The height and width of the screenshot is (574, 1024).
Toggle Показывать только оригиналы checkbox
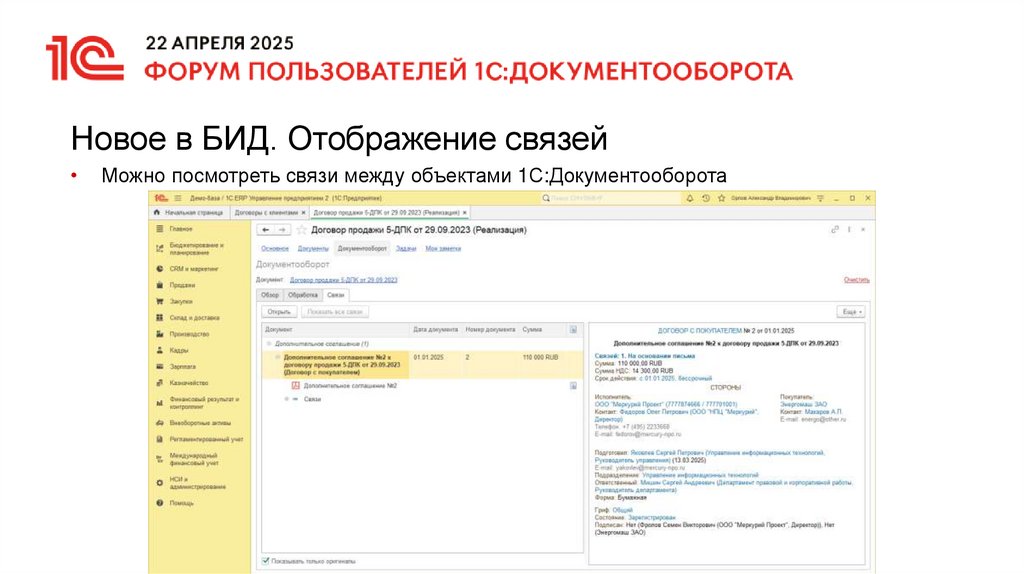pyautogui.click(x=266, y=561)
